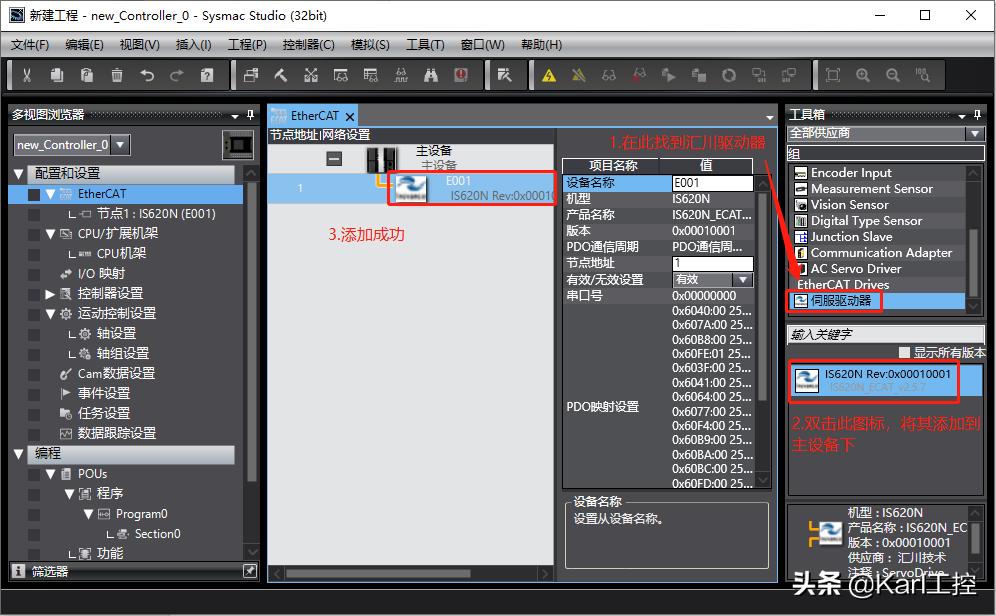Click the binoculars search icon

click(x=431, y=75)
